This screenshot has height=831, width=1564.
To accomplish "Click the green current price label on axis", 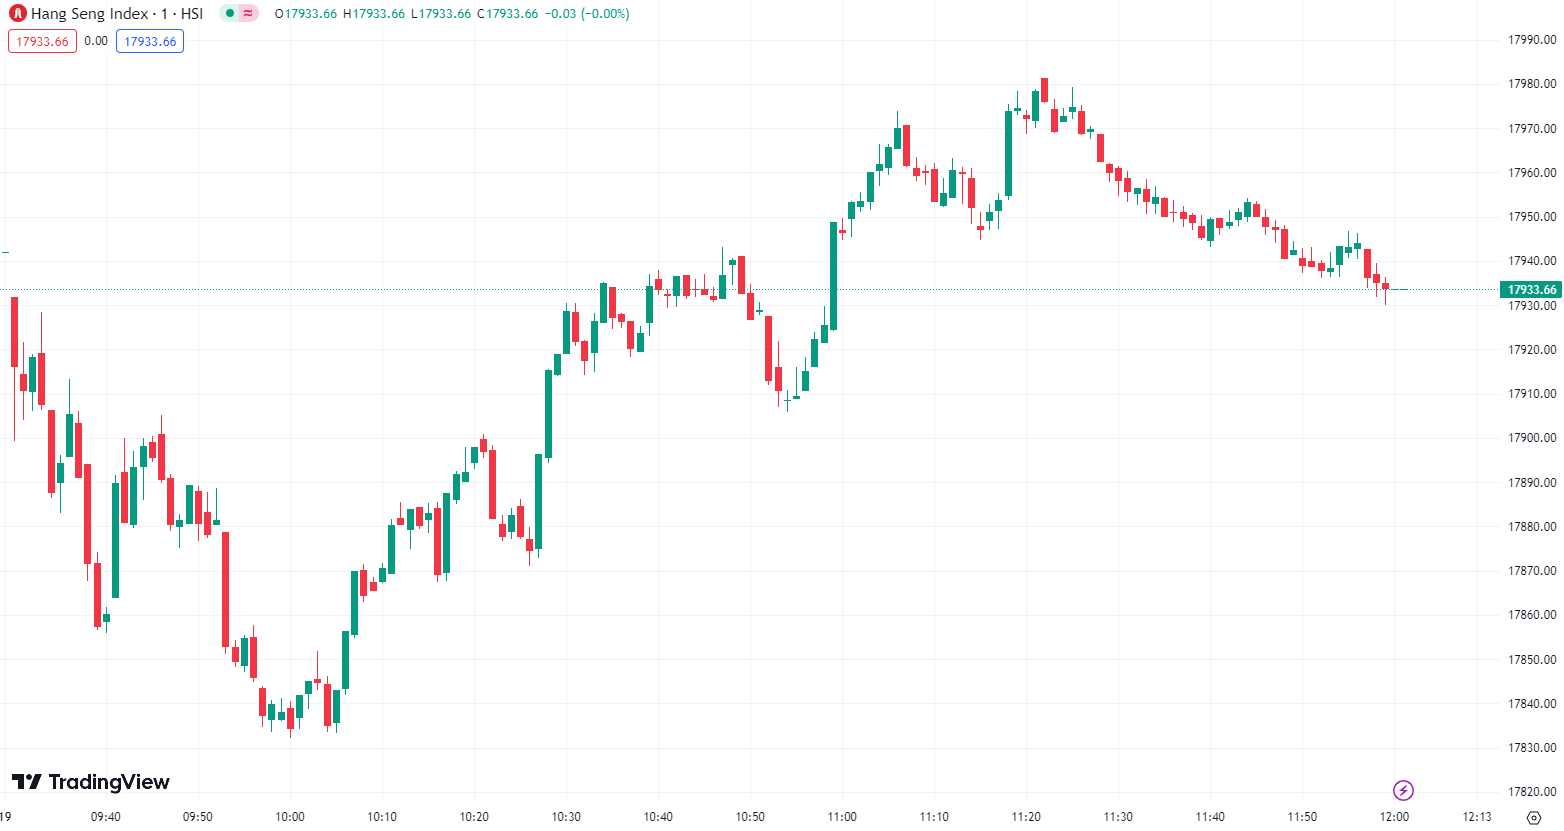I will (1531, 290).
